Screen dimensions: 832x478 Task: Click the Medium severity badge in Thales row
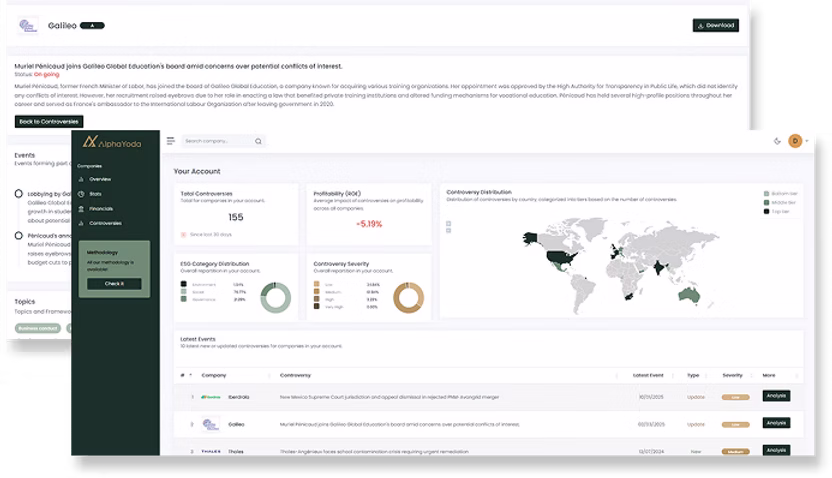[x=735, y=452]
